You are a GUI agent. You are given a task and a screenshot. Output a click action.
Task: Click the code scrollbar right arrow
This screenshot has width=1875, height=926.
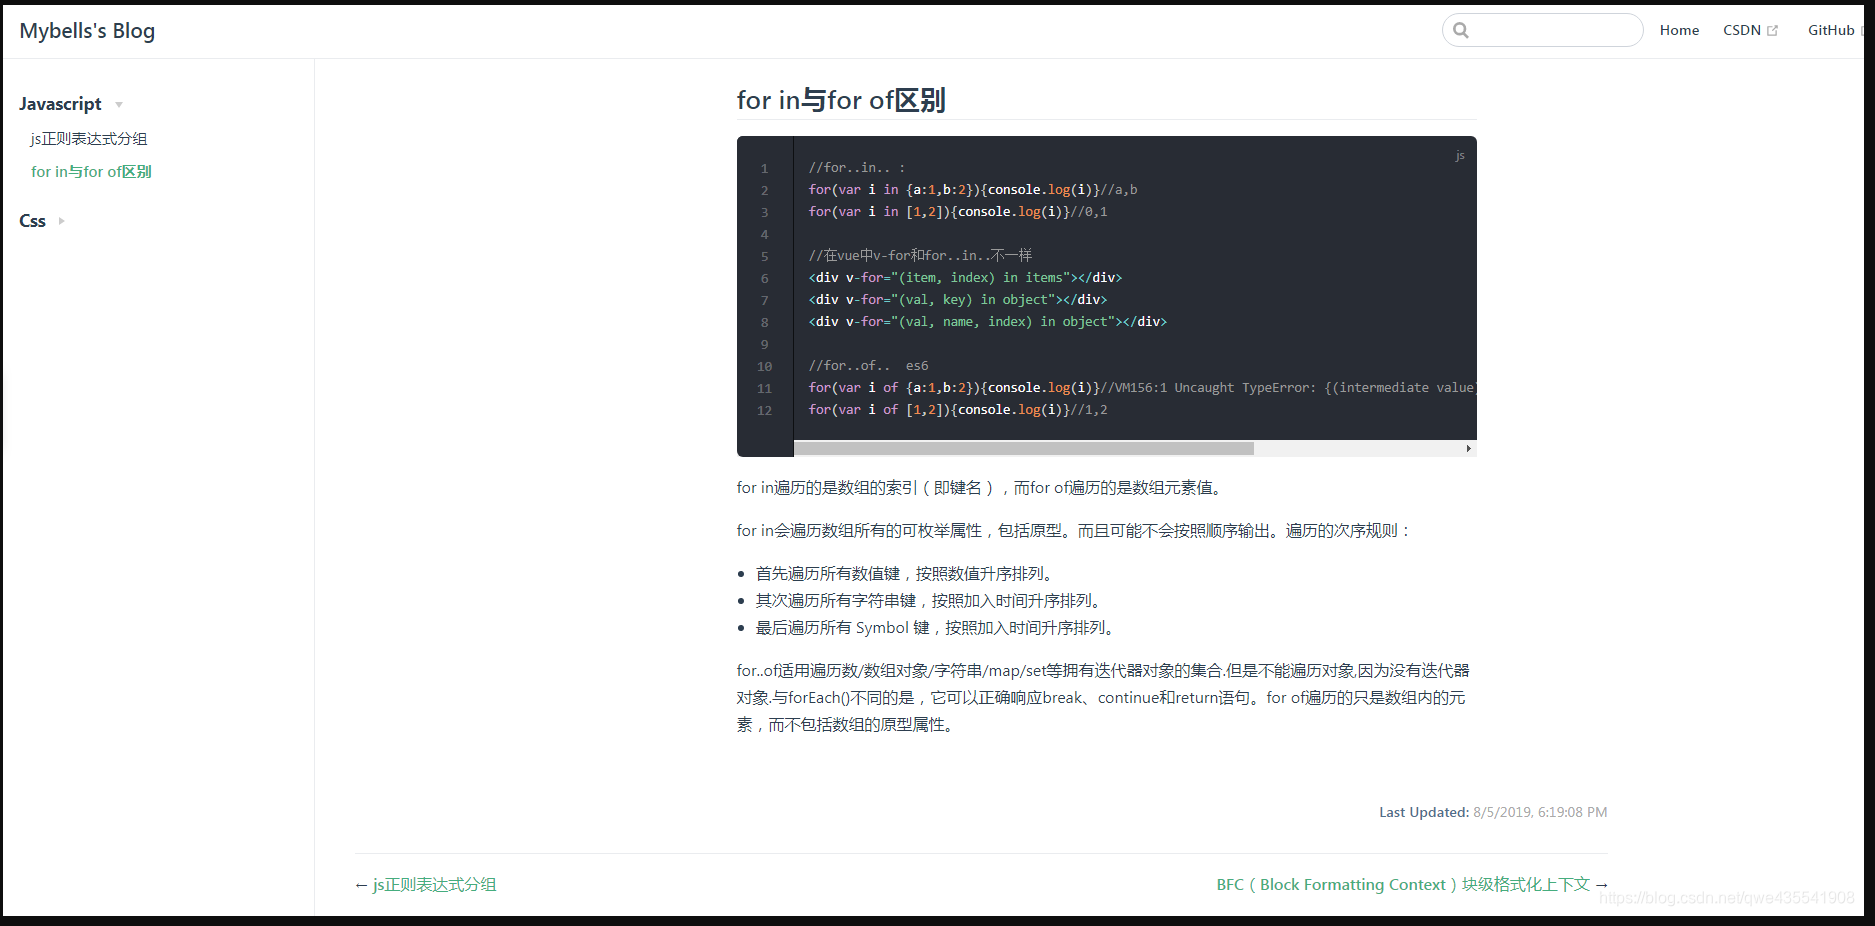click(1468, 449)
